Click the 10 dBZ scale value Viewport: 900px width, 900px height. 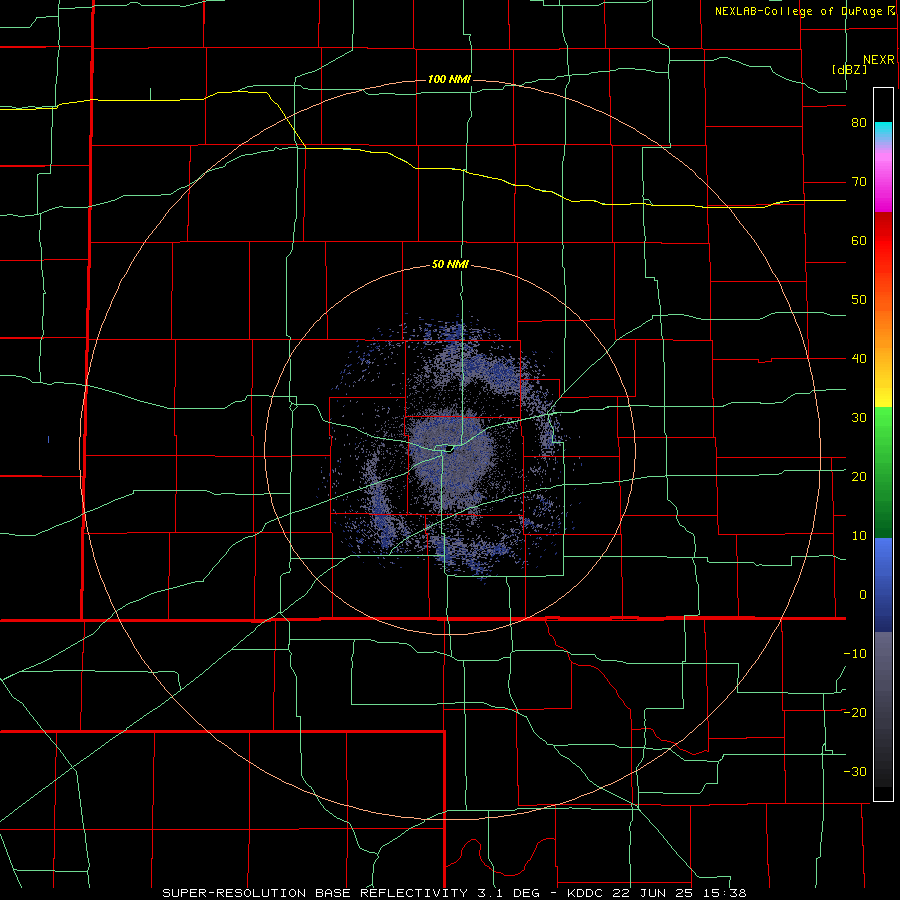point(859,536)
